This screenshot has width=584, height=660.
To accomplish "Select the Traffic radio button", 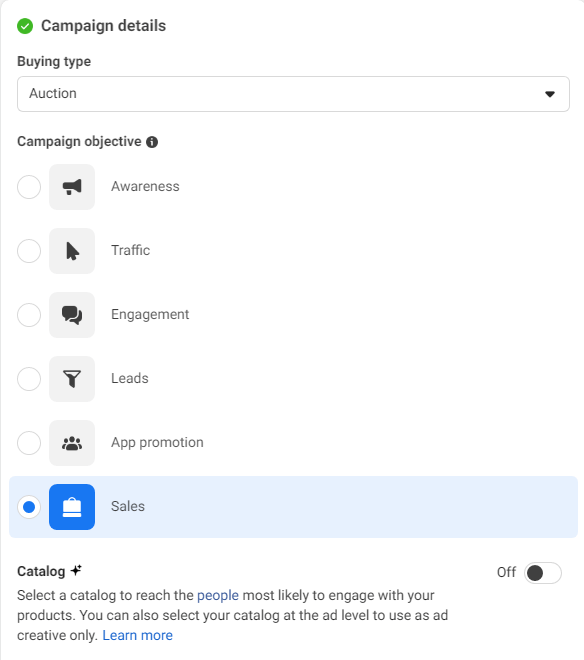I will pos(29,251).
